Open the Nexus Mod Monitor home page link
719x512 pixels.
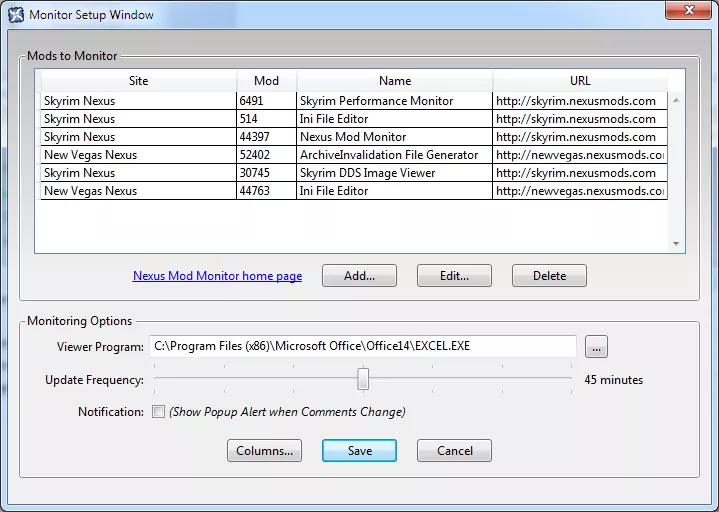click(x=217, y=276)
